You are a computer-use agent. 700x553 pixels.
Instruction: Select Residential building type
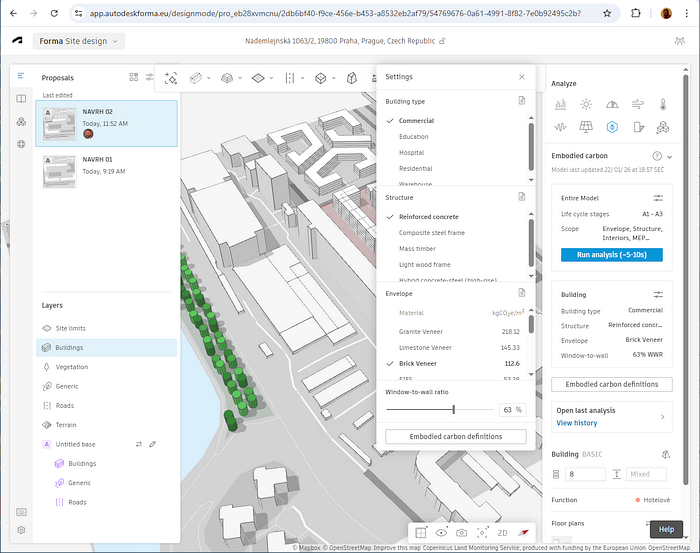(x=416, y=169)
